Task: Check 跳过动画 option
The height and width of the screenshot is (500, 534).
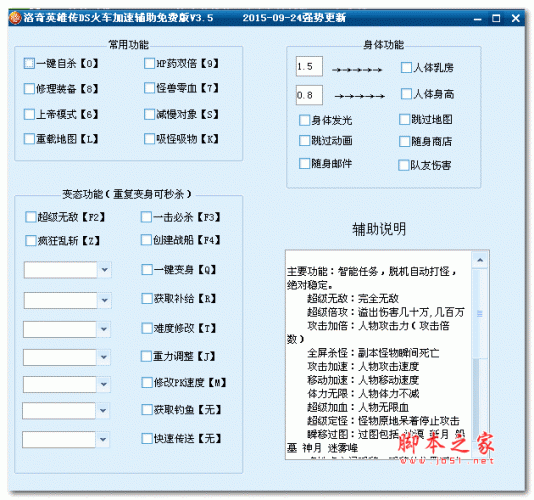Action: (x=304, y=141)
